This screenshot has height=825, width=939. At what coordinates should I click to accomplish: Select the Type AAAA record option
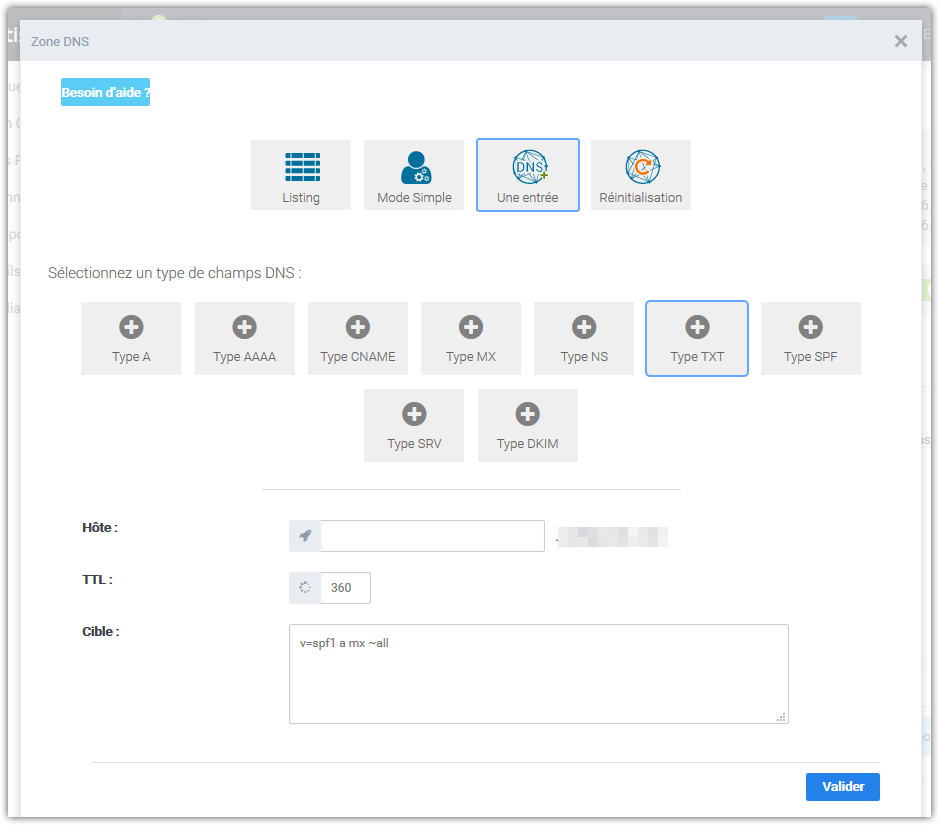pos(244,338)
